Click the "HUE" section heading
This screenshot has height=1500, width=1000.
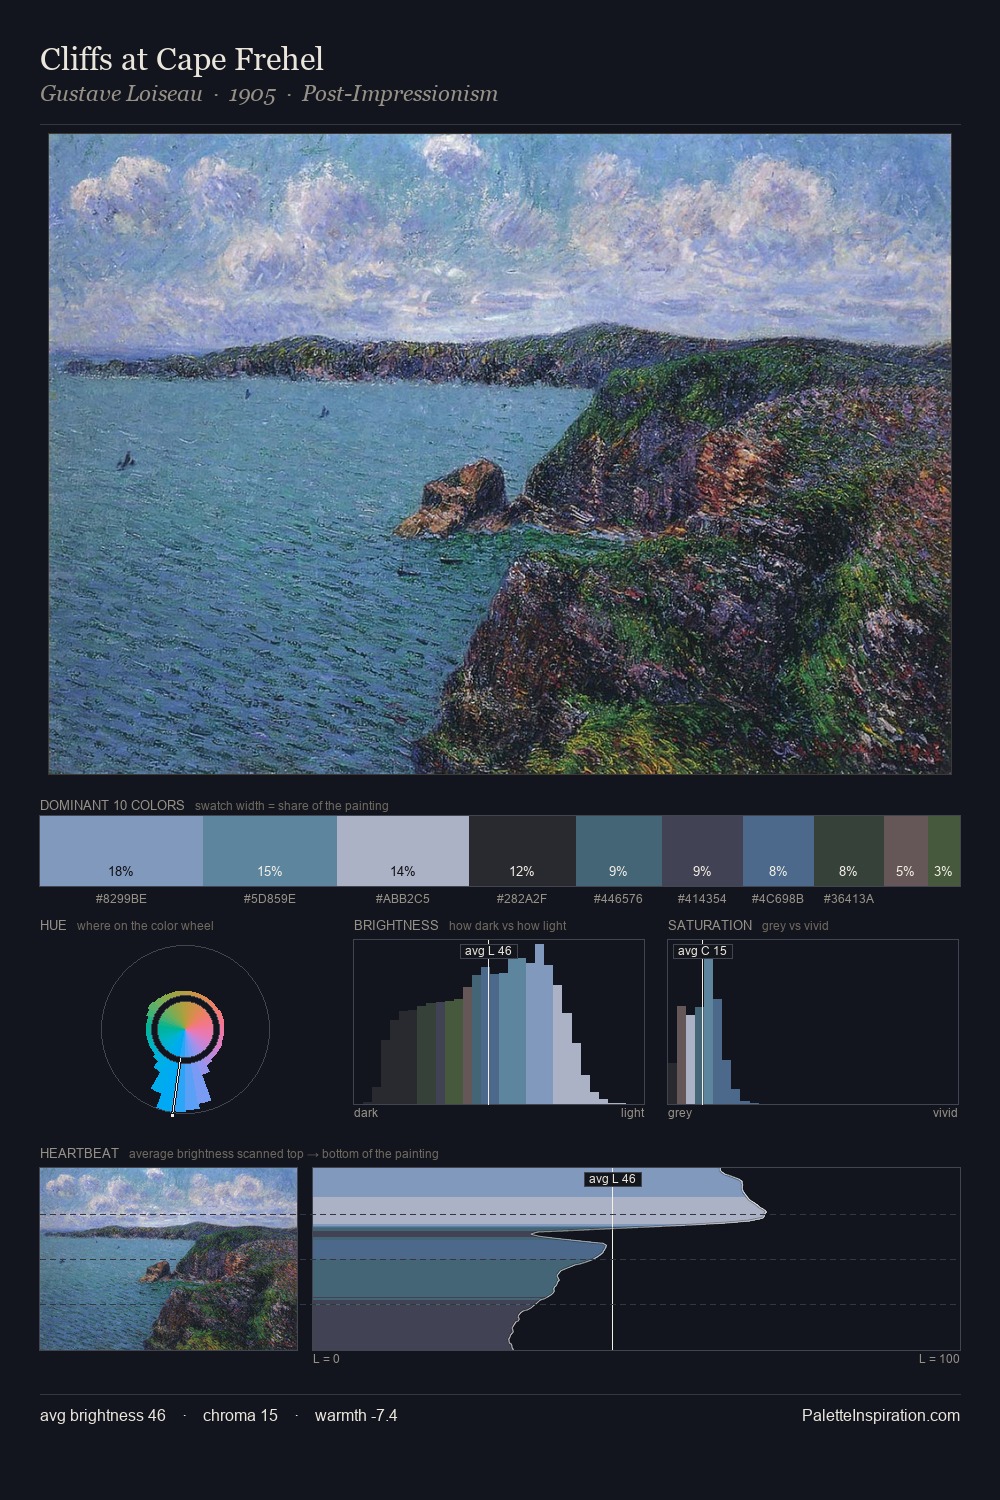[53, 925]
